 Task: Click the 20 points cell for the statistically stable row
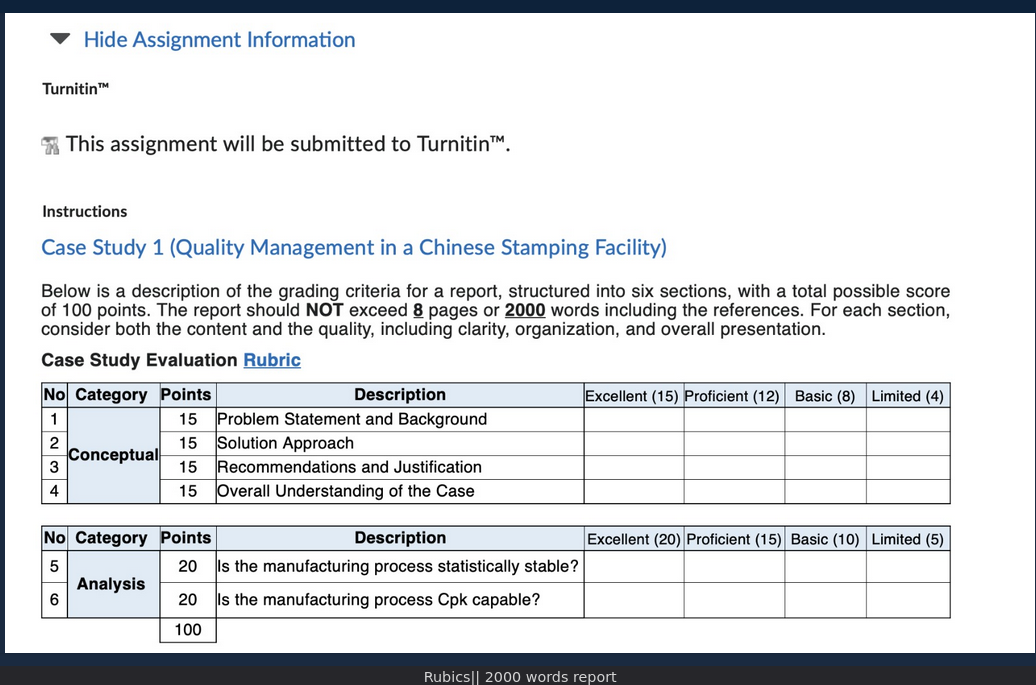point(188,567)
